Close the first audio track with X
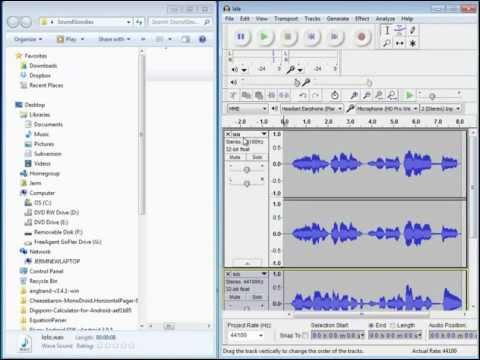Screen dimensions: 480x360 tap(228, 134)
